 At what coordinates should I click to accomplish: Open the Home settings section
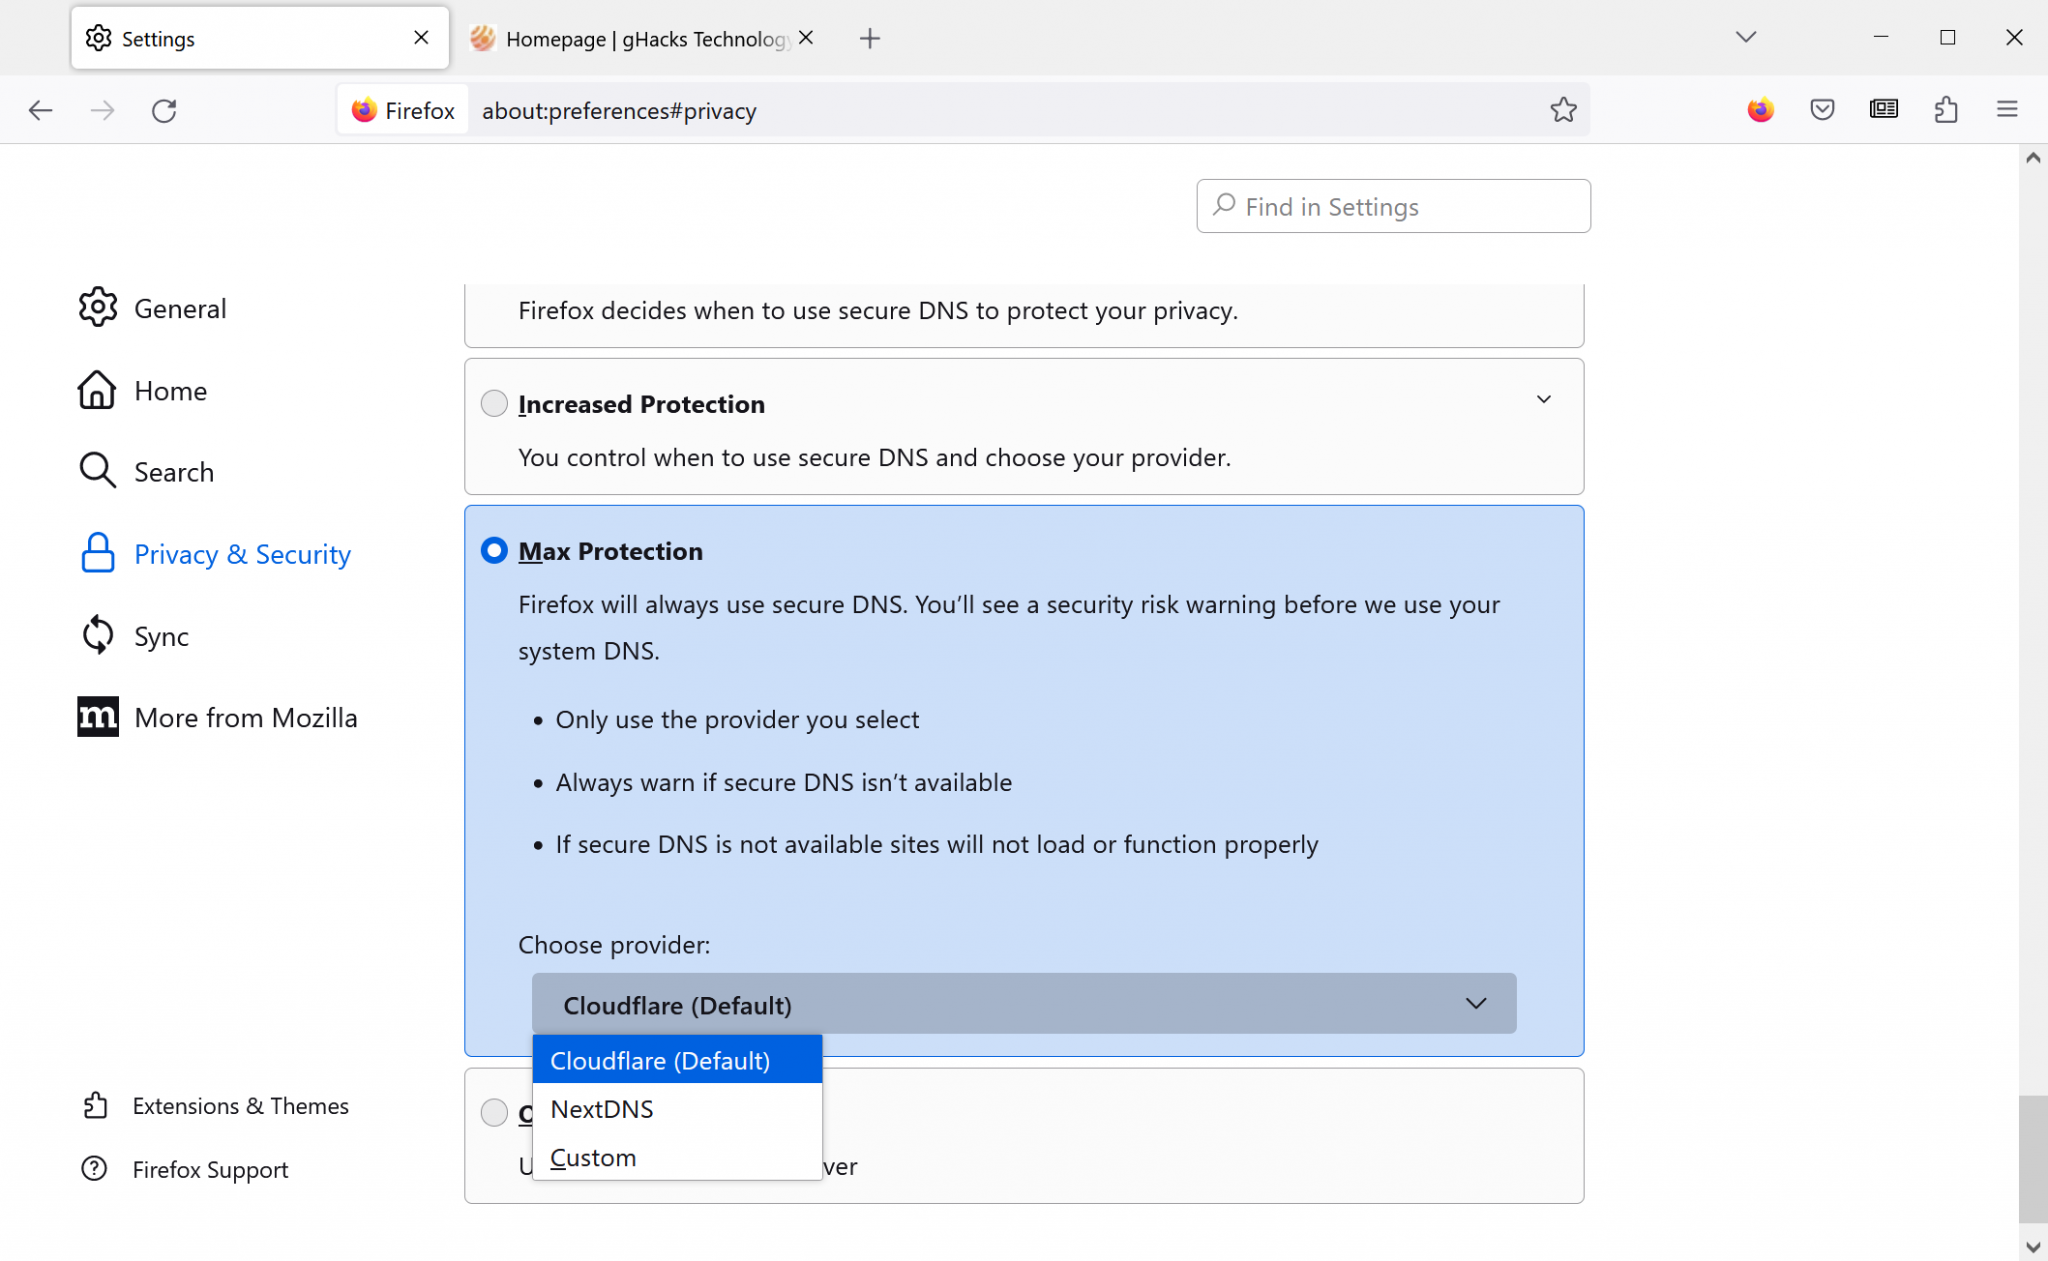click(x=170, y=391)
